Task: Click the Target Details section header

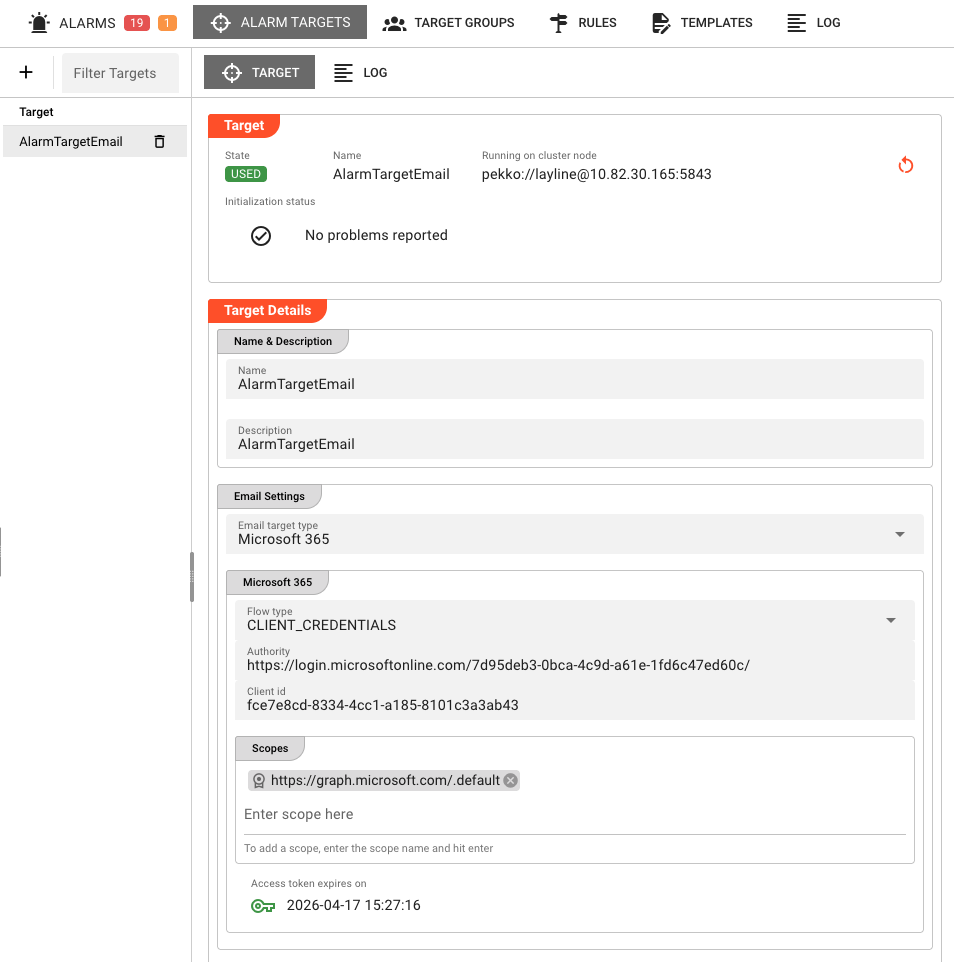Action: point(267,310)
